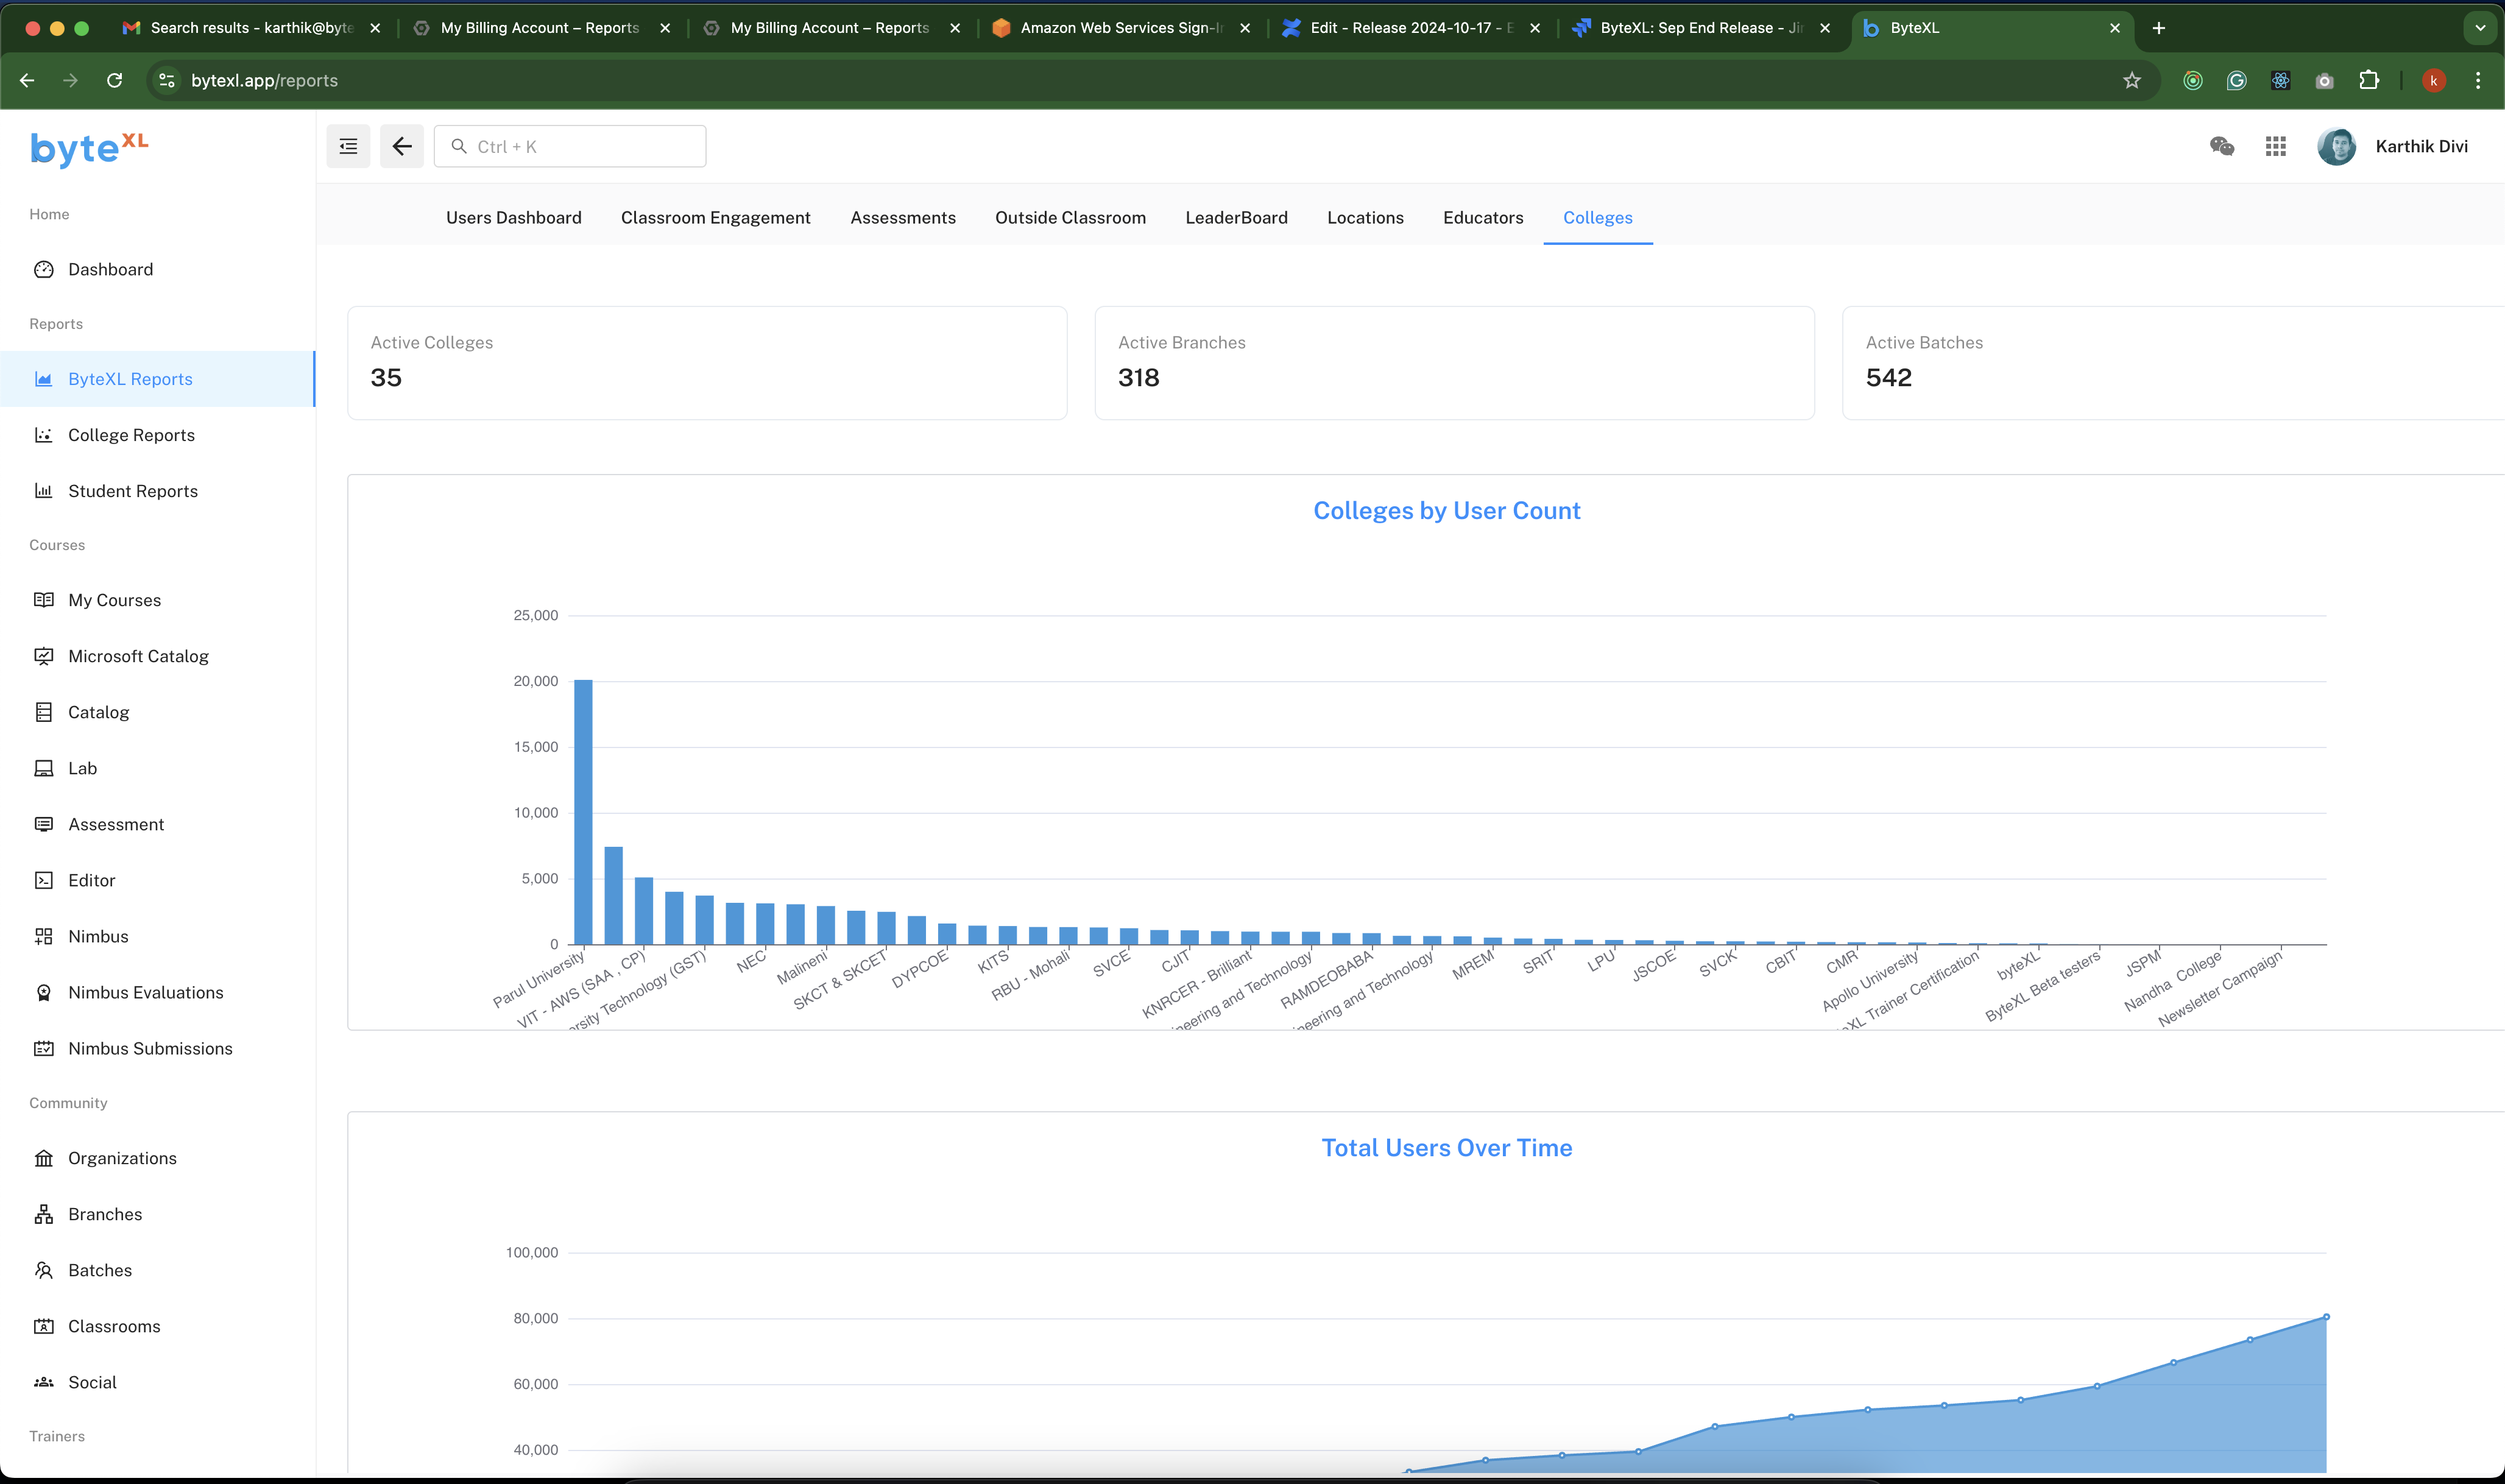
Task: Click the Parul University bar in the chart
Action: pos(583,812)
